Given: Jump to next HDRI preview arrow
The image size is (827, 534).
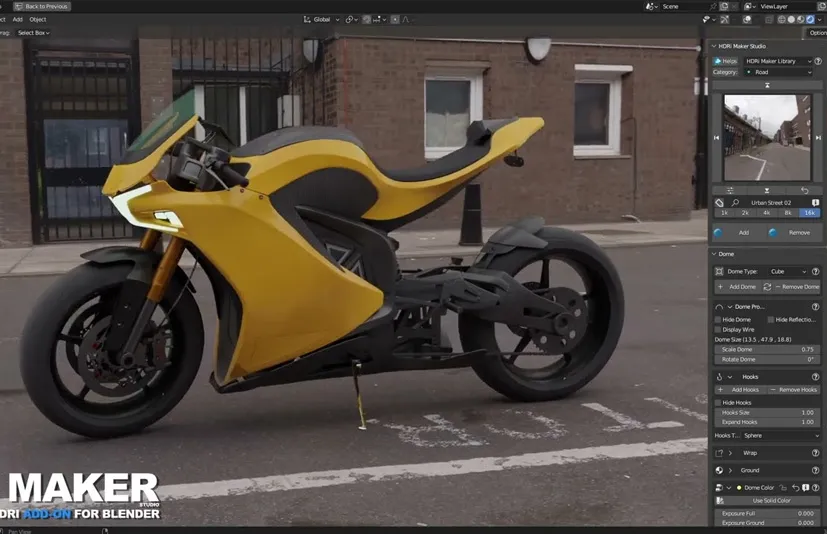Looking at the screenshot, I should tap(818, 138).
